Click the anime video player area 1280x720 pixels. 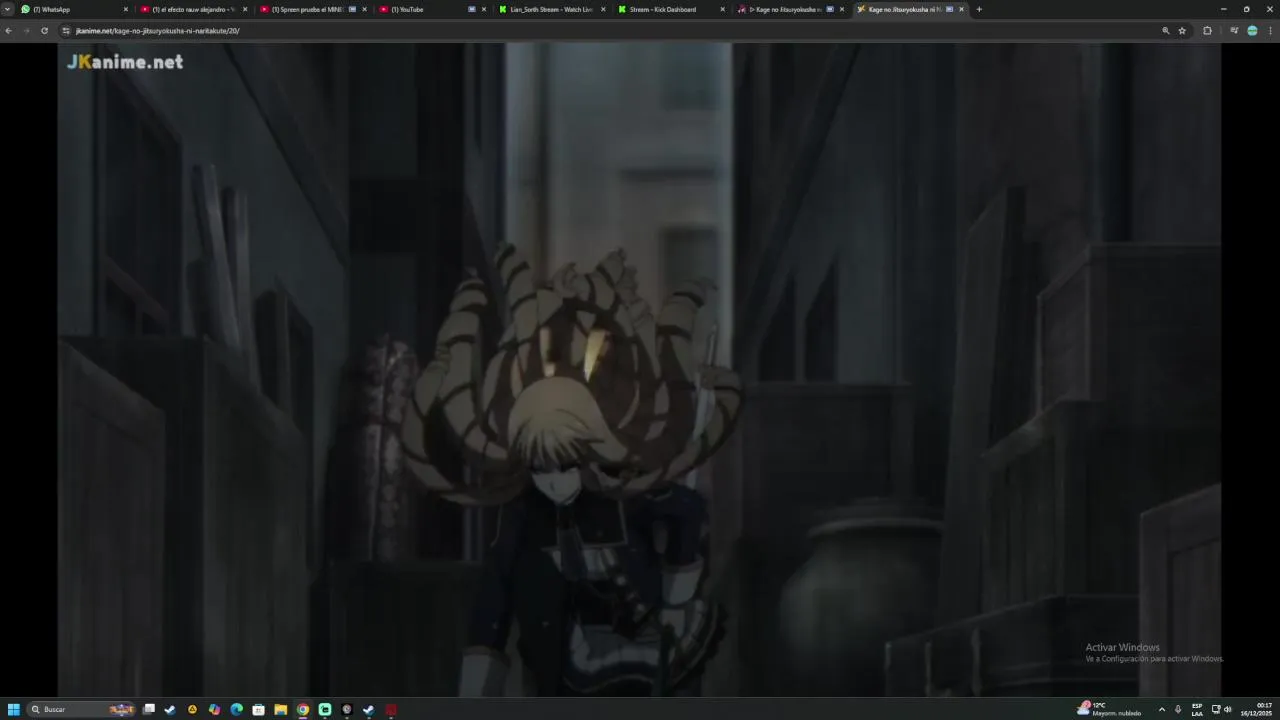639,369
